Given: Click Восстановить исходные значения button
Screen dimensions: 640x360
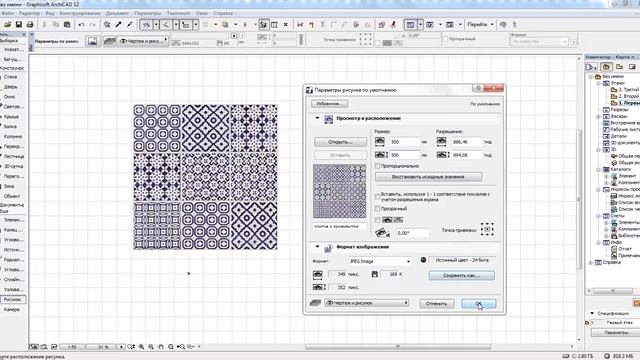Looking at the screenshot, I should click(x=428, y=177).
